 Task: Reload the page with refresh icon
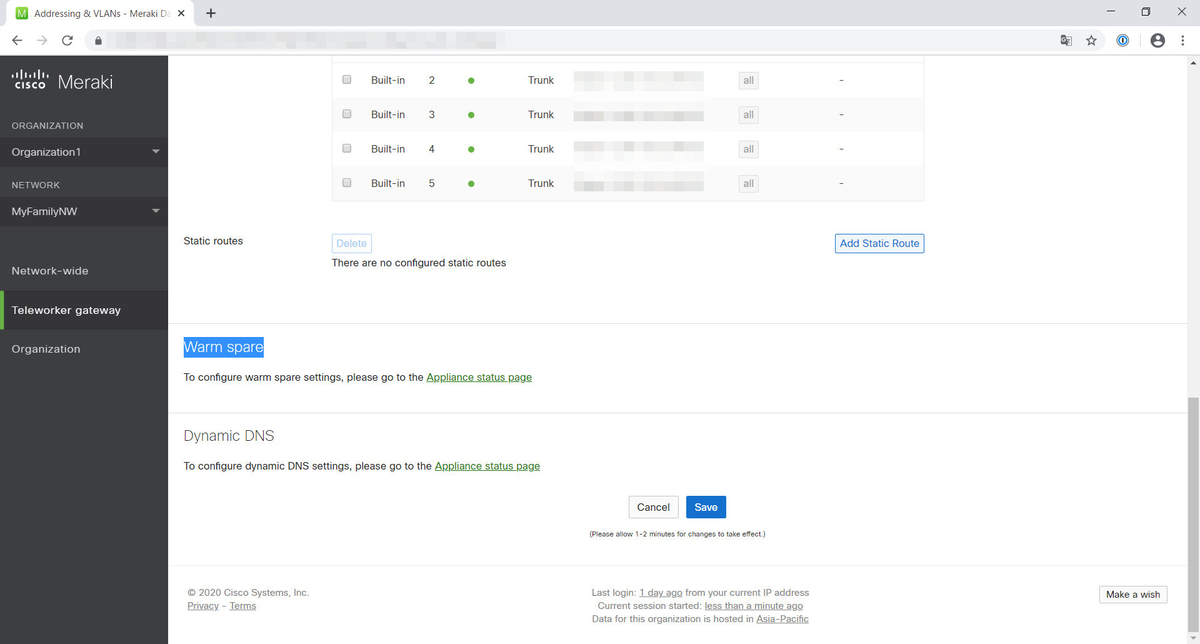click(67, 41)
